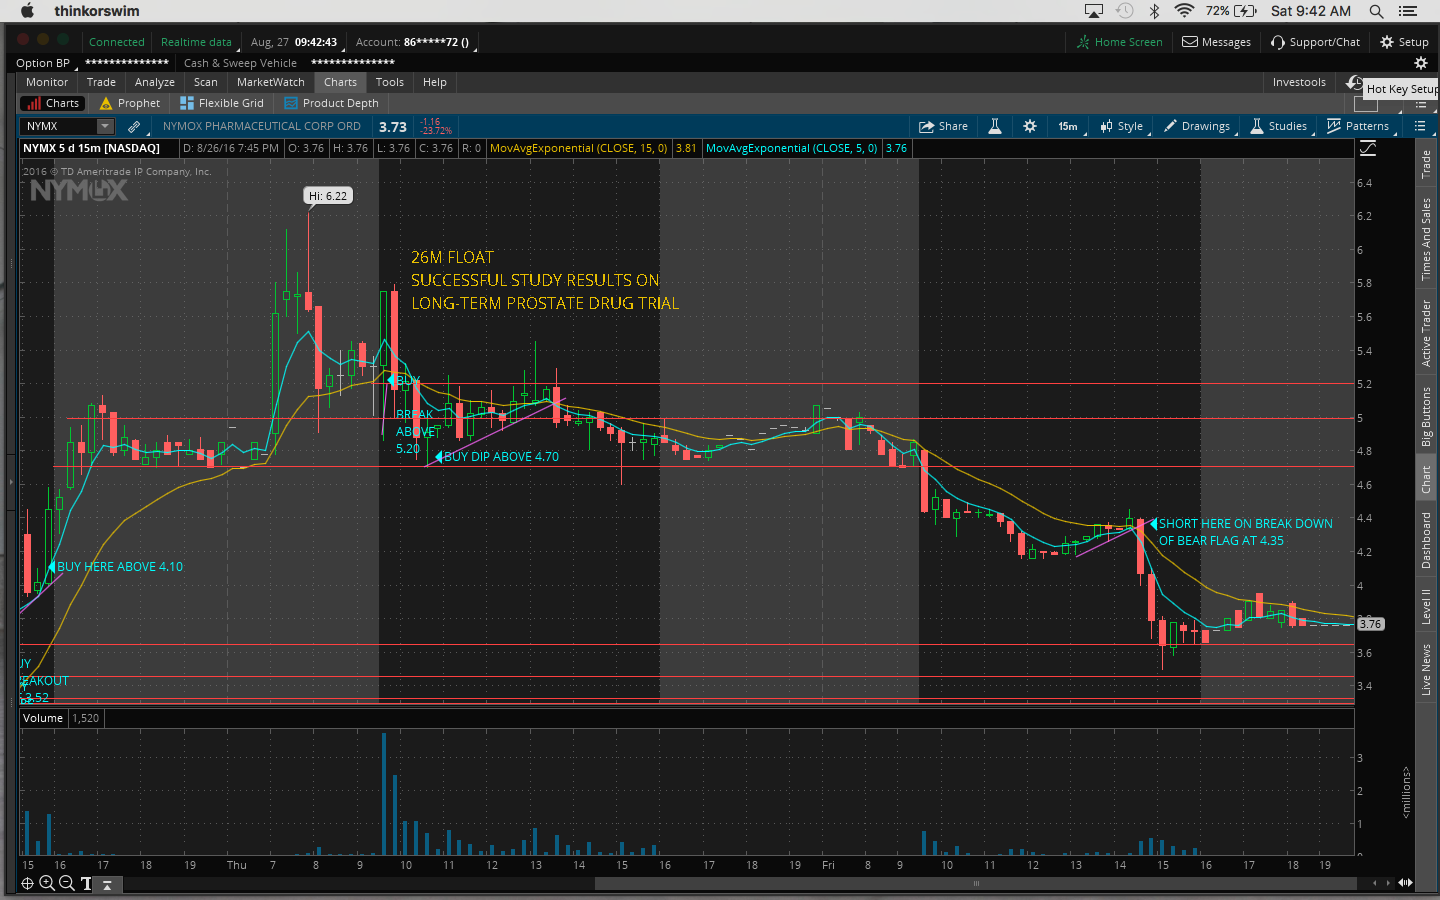Viewport: 1440px width, 900px height.
Task: Click the hot key setup clock icon
Action: tap(1354, 82)
